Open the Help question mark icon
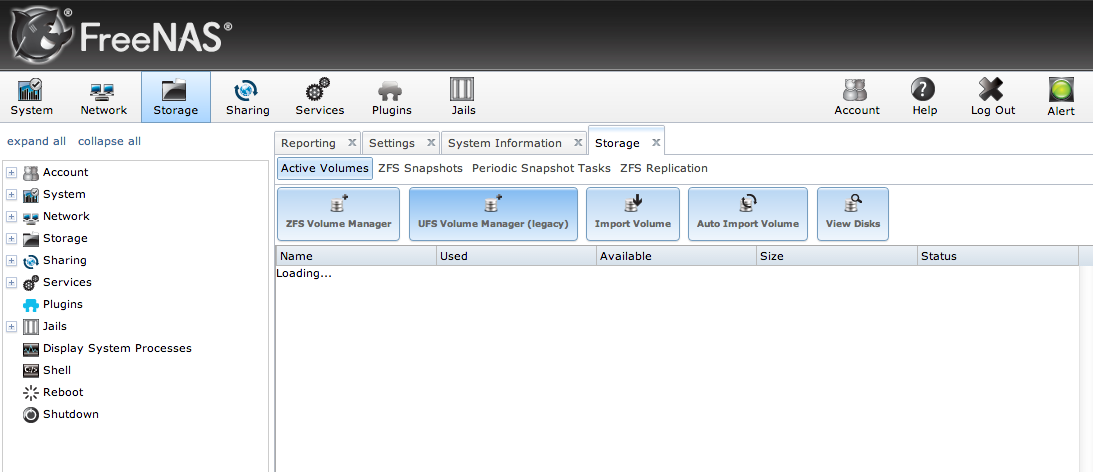 tap(924, 97)
